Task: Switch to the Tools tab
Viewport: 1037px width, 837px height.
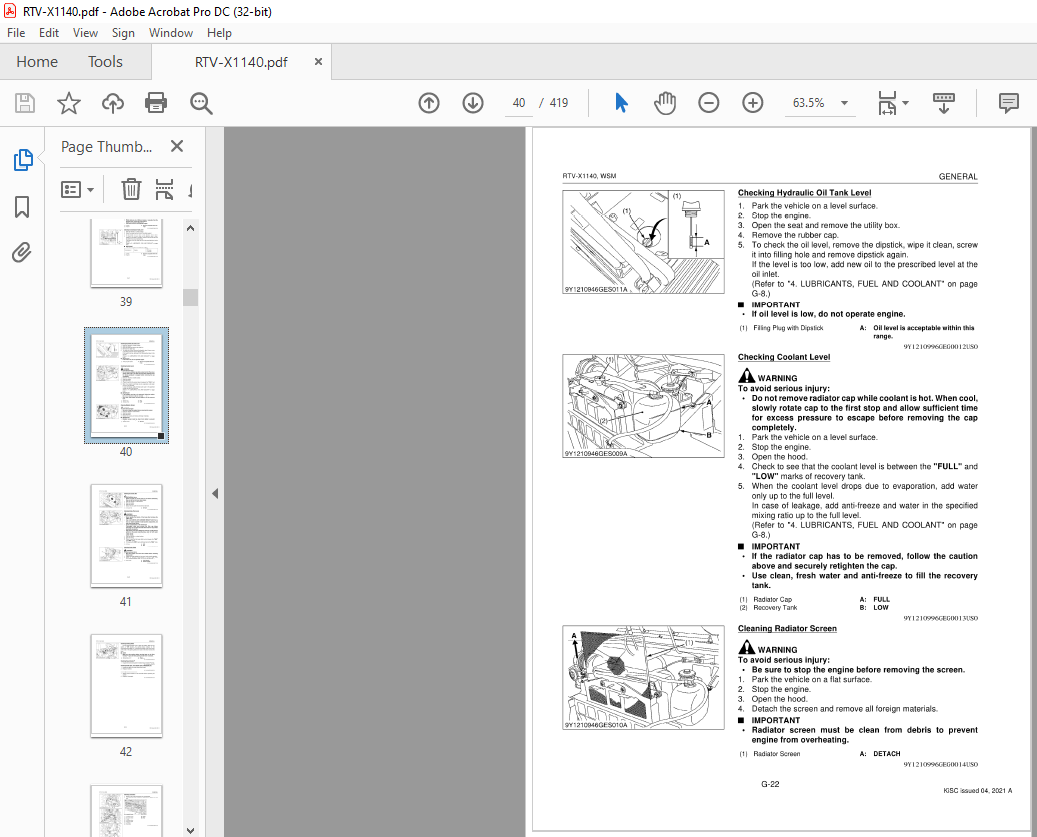Action: click(x=105, y=61)
